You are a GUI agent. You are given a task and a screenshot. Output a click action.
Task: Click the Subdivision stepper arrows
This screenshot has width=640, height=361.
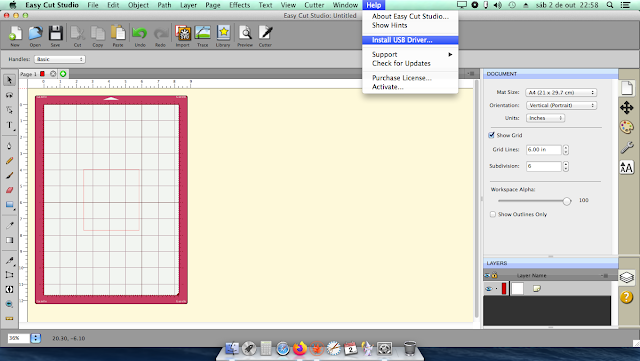point(566,166)
